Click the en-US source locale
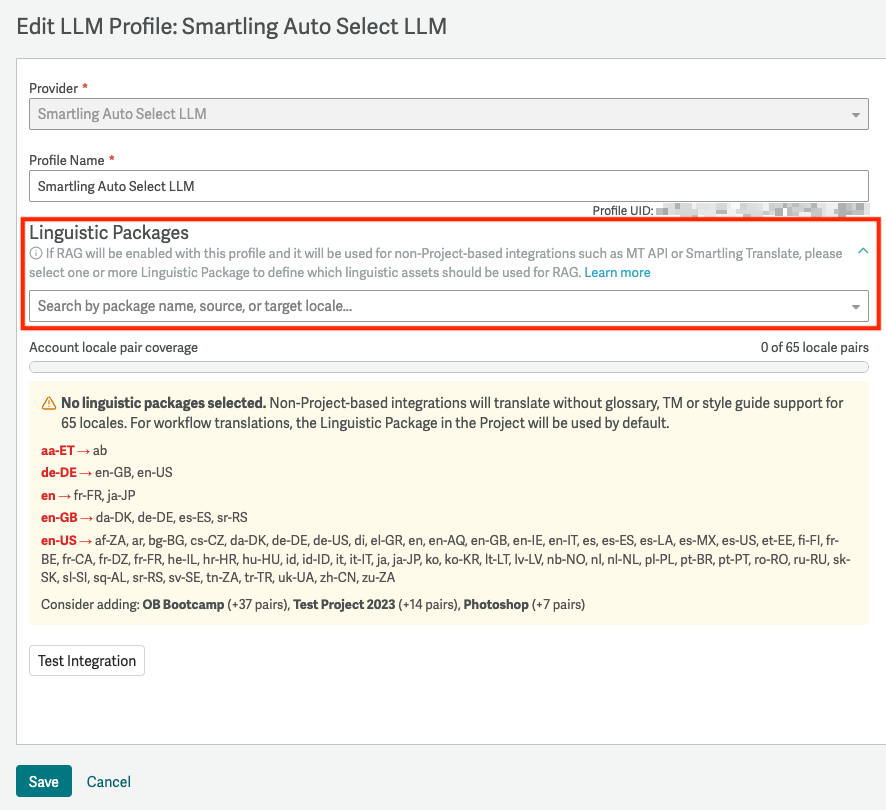This screenshot has height=810, width=886. [59, 540]
